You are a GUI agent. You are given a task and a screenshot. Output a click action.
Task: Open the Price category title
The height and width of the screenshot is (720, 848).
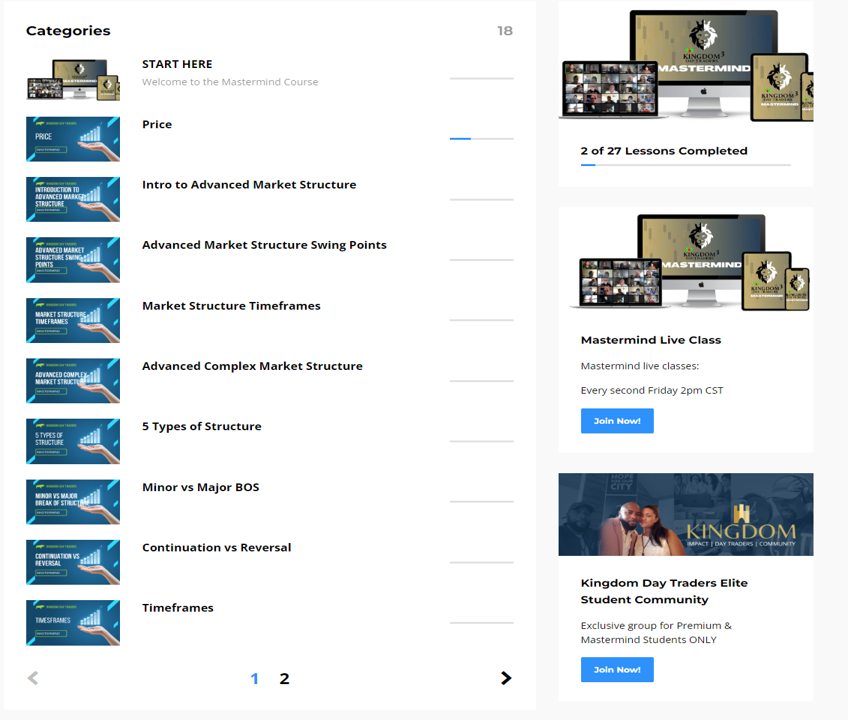pos(157,124)
